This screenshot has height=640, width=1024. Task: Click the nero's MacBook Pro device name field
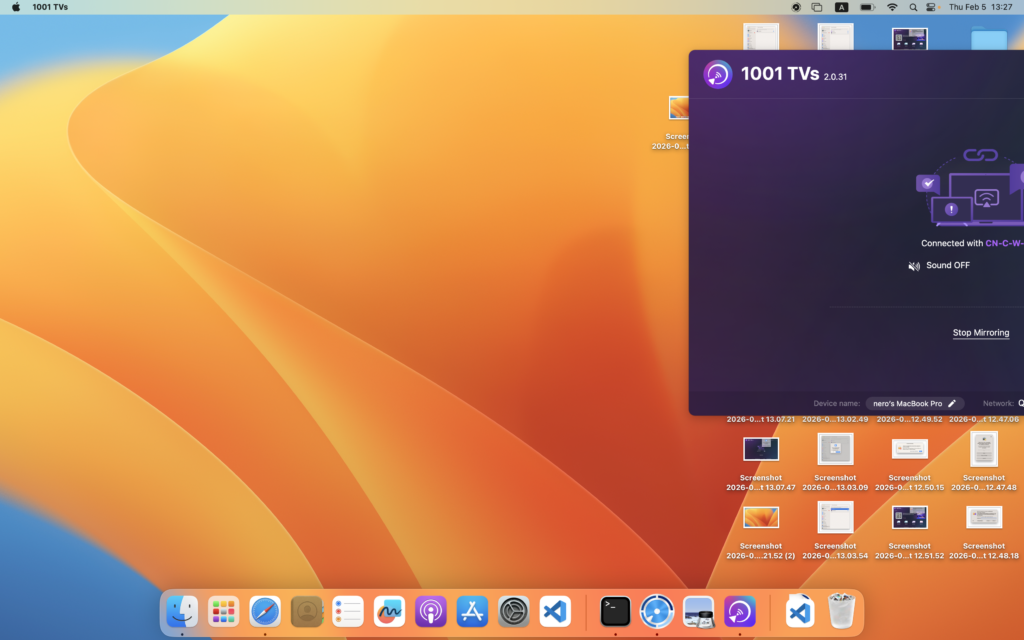pos(907,403)
